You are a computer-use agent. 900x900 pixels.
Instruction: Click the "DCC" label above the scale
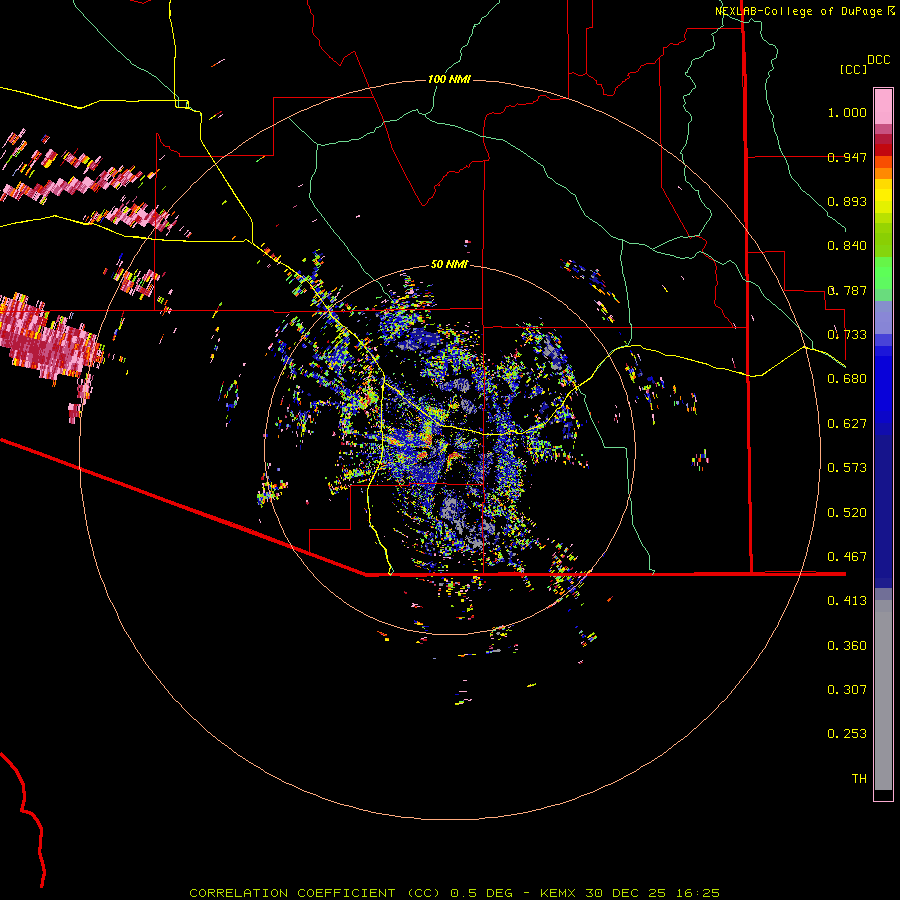[x=879, y=60]
